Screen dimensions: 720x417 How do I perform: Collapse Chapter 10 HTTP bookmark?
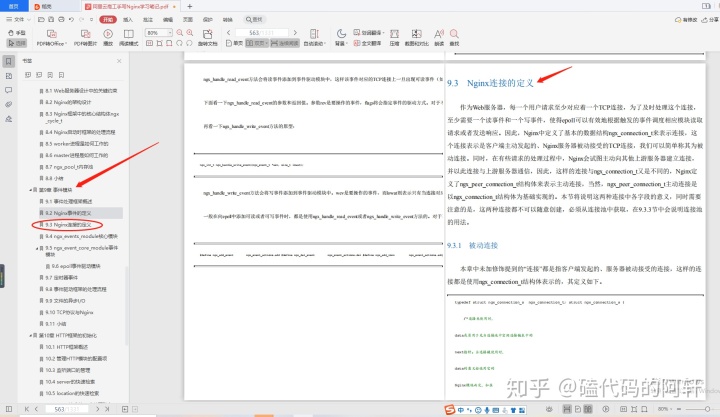point(30,335)
